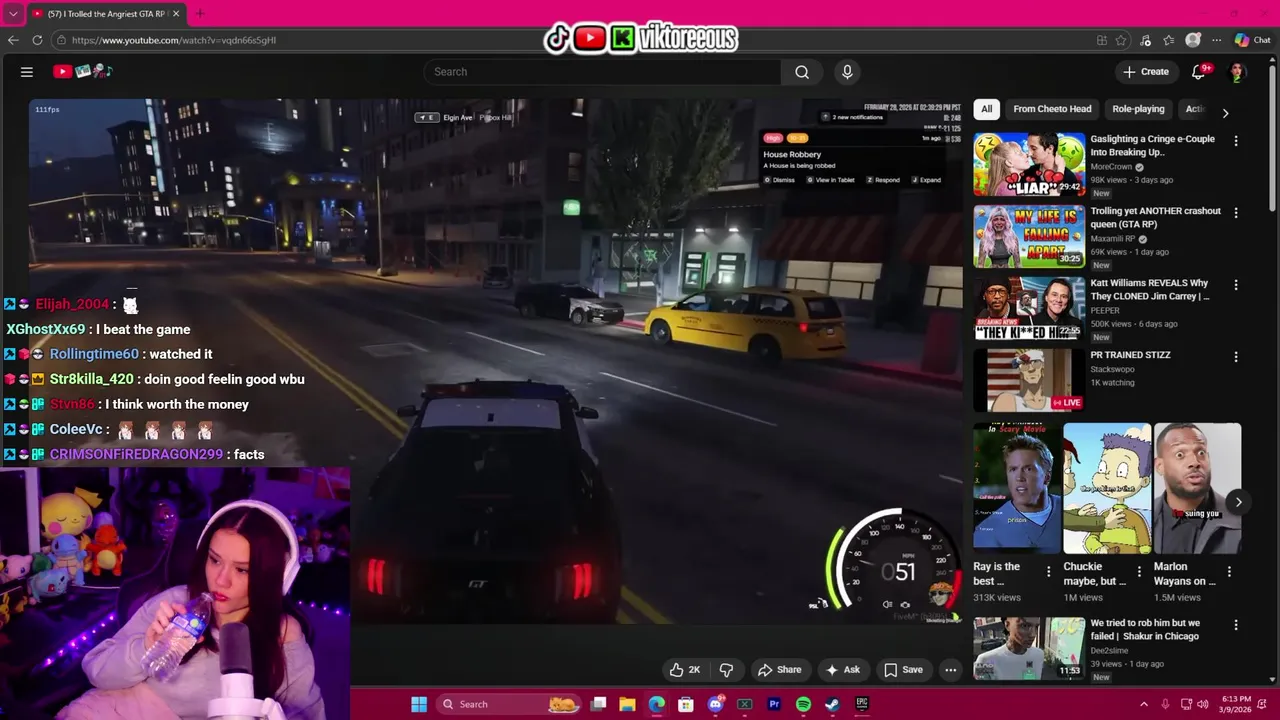Open options menu for Katt Williams video

1236,285
